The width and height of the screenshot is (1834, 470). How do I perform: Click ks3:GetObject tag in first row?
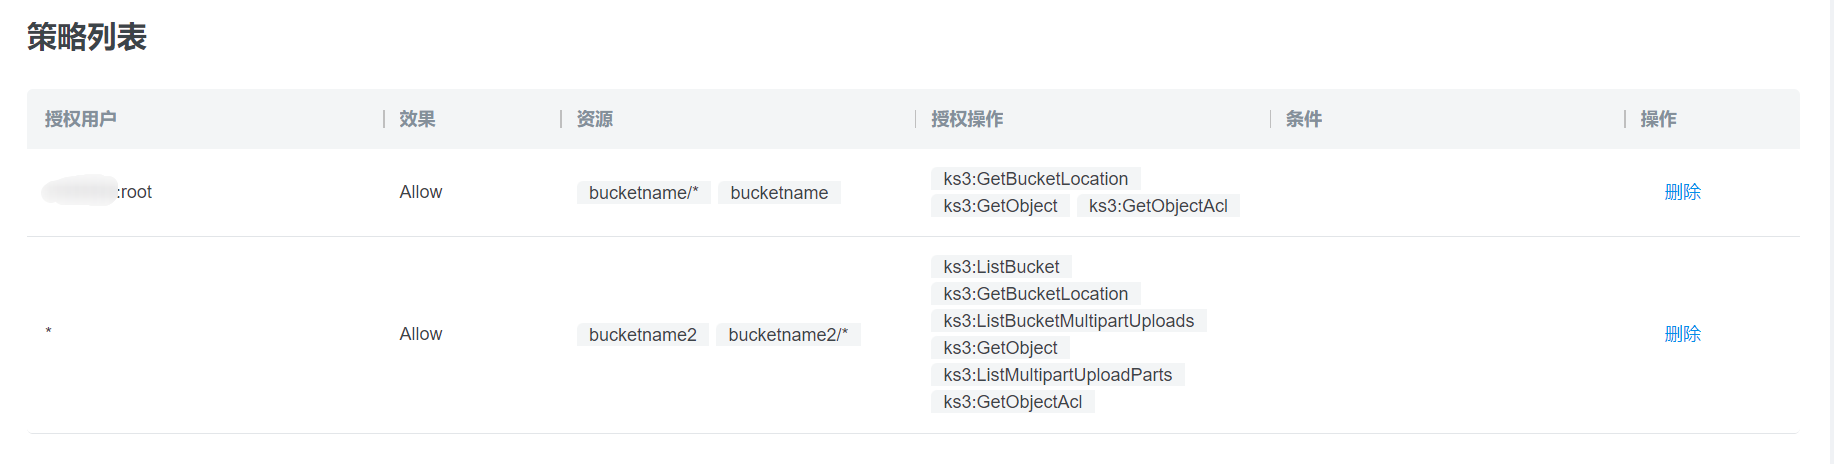(1000, 206)
